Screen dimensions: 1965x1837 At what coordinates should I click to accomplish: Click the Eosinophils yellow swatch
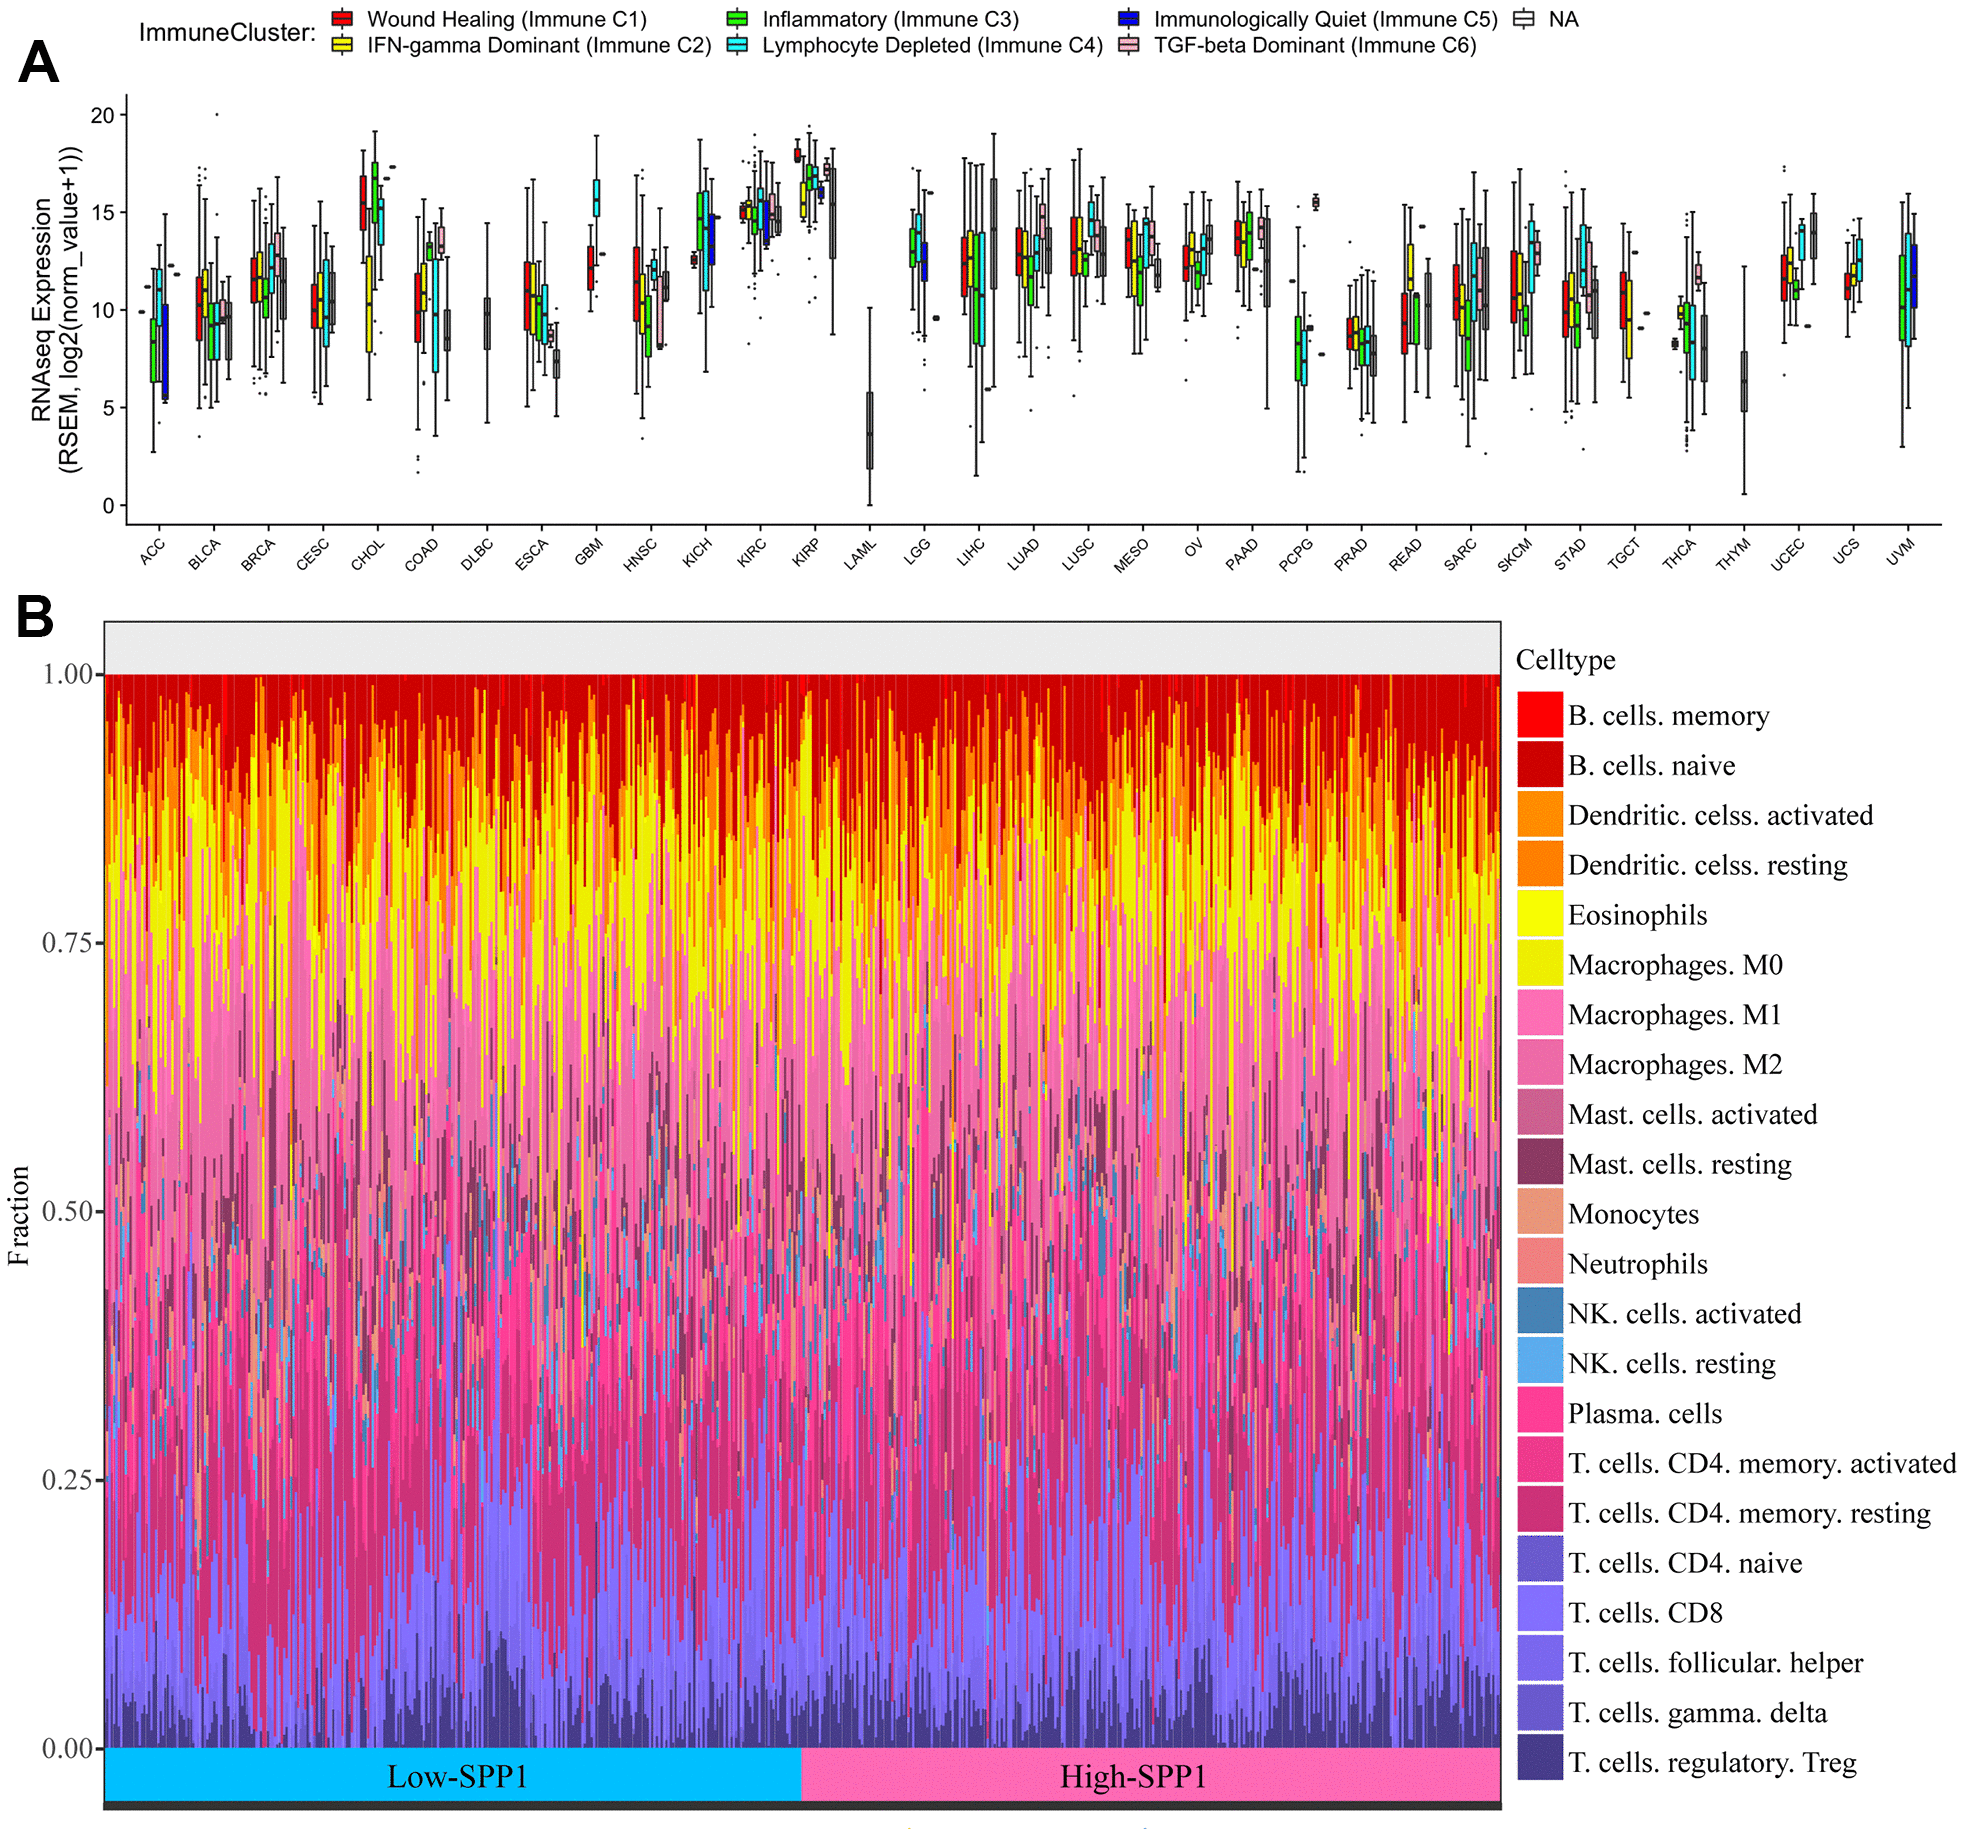point(1539,913)
